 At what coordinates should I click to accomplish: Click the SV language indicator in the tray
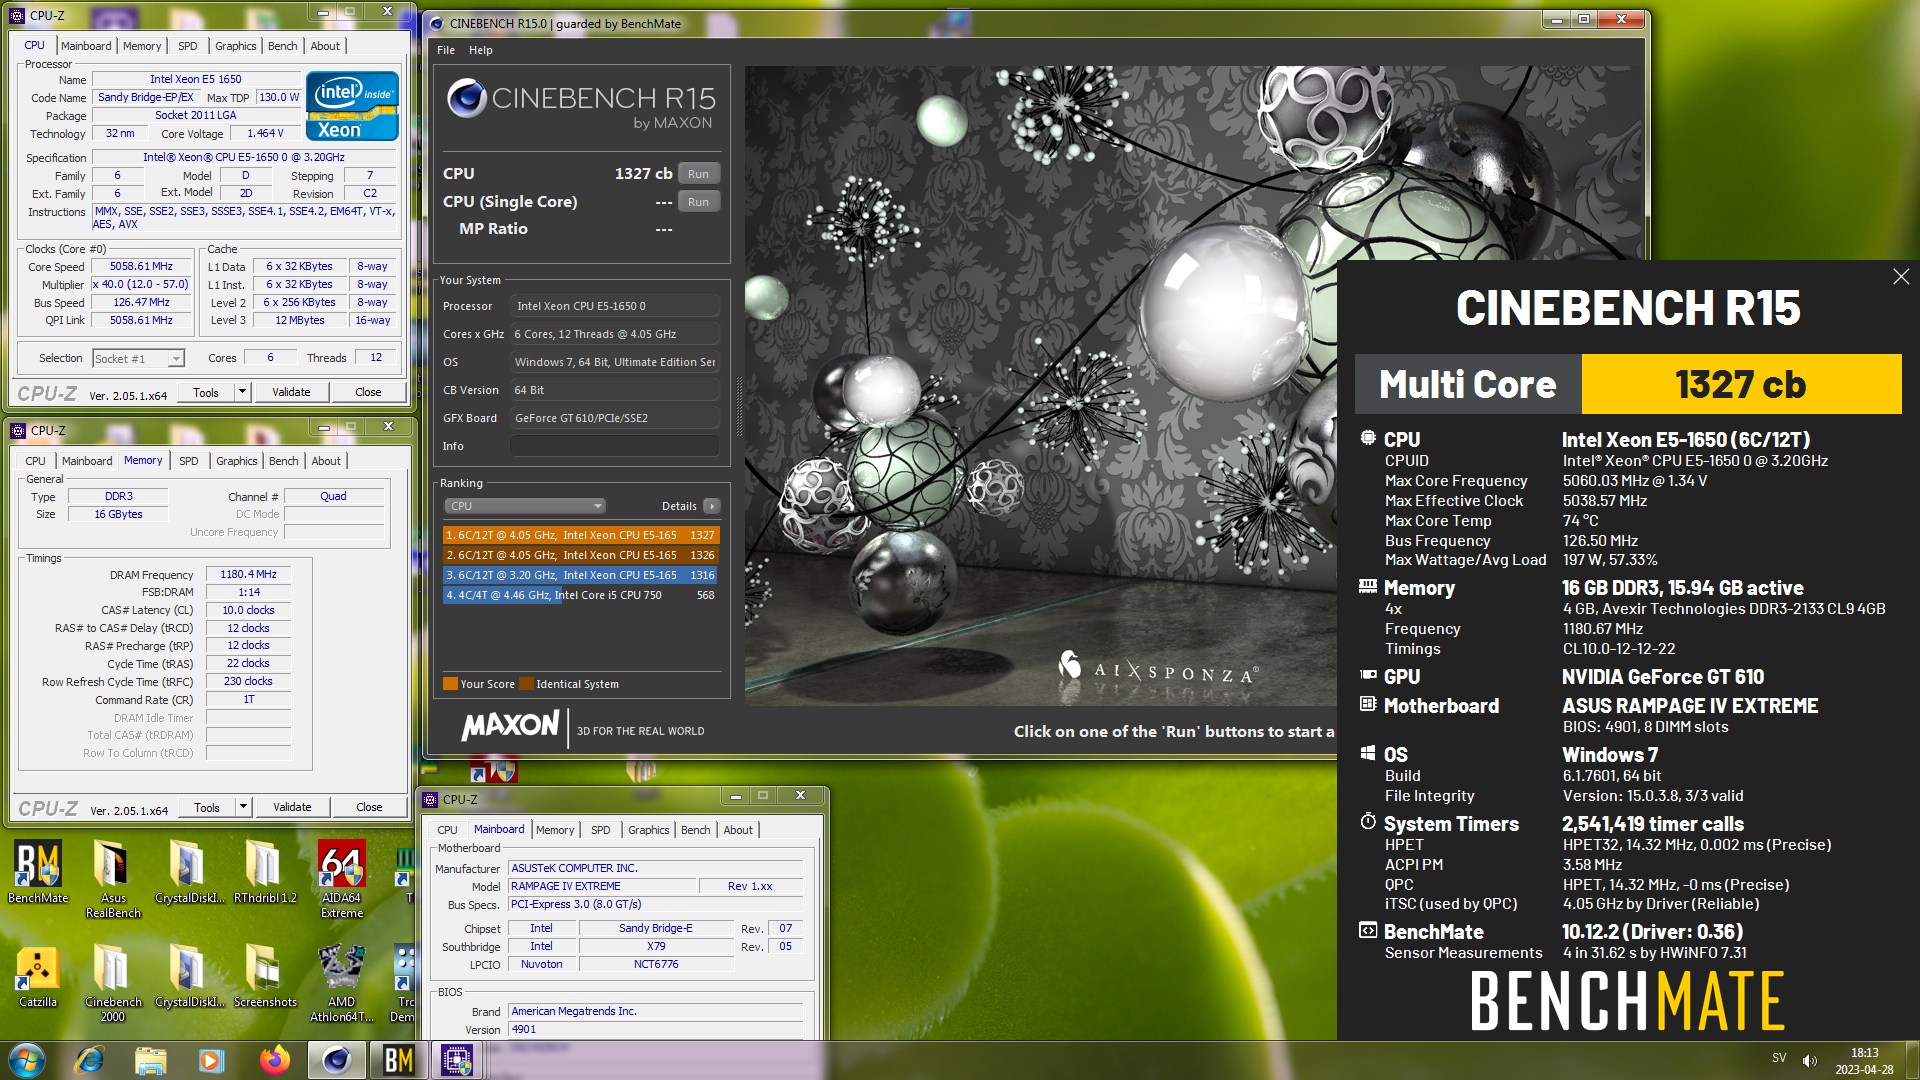tap(1779, 1058)
